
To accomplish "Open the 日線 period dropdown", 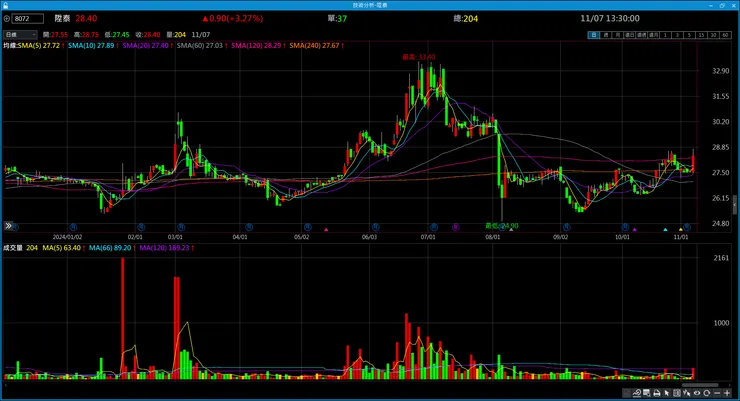I will pyautogui.click(x=20, y=34).
